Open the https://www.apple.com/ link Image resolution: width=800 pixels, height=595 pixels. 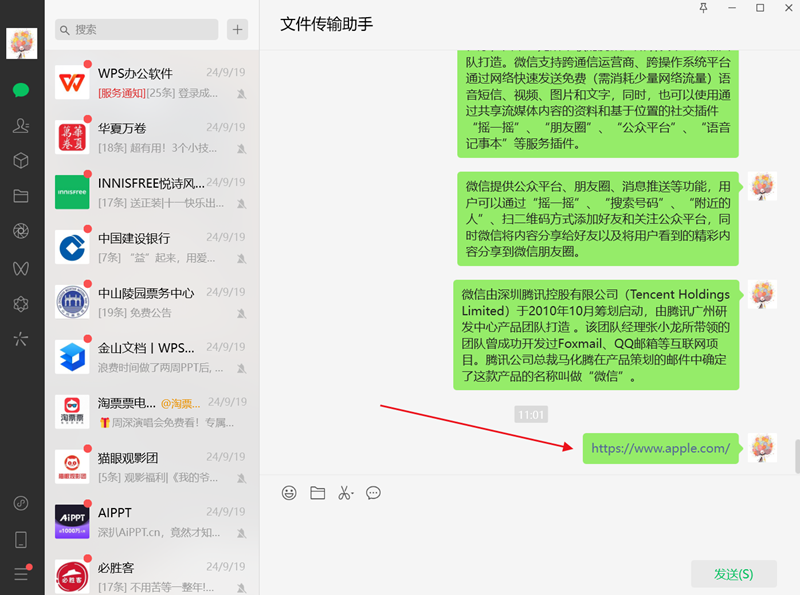point(660,449)
